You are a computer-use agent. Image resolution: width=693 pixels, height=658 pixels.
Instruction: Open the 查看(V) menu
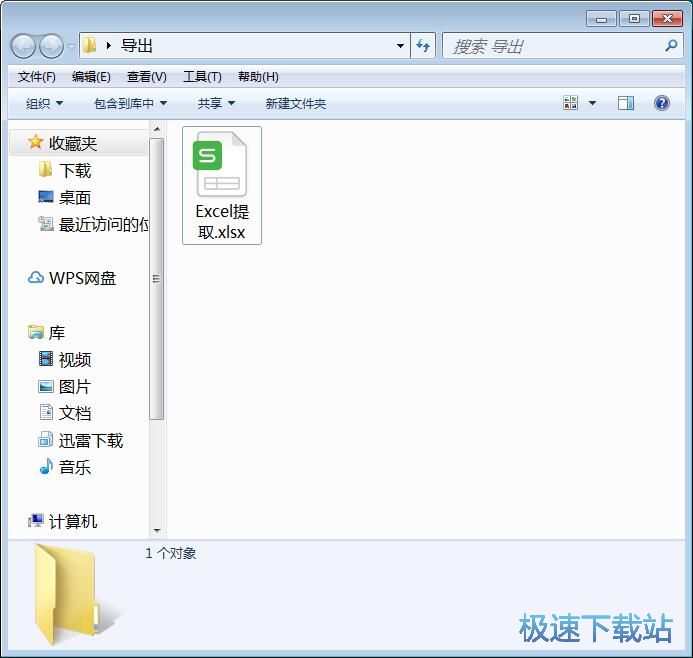click(x=147, y=77)
